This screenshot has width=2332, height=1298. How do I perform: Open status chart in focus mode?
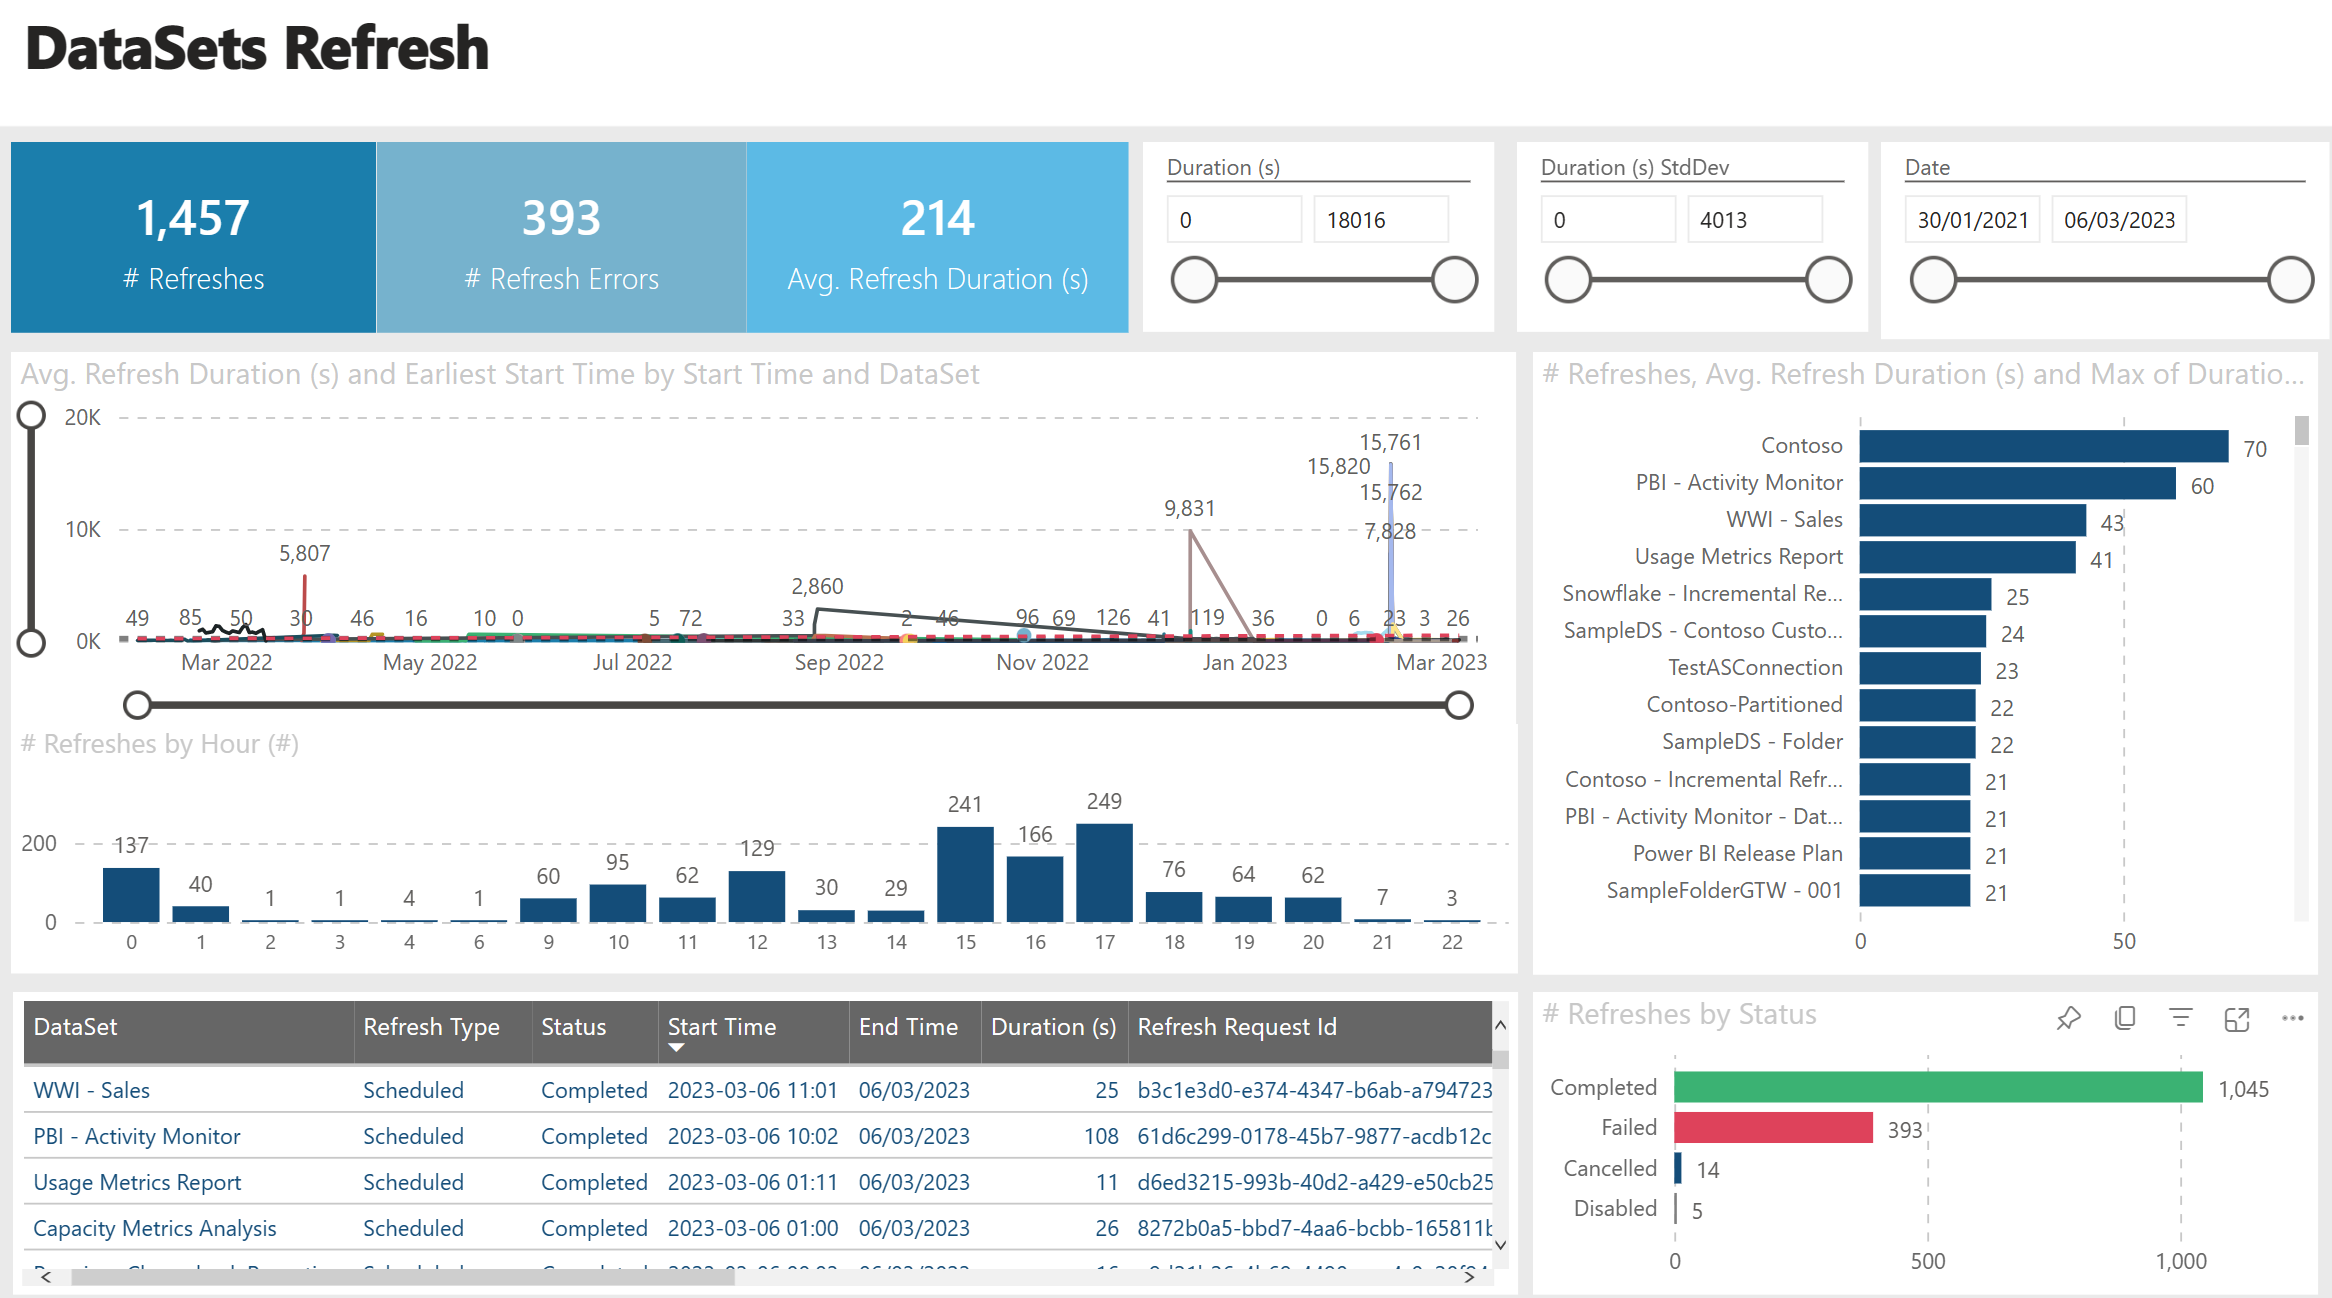click(2237, 1018)
